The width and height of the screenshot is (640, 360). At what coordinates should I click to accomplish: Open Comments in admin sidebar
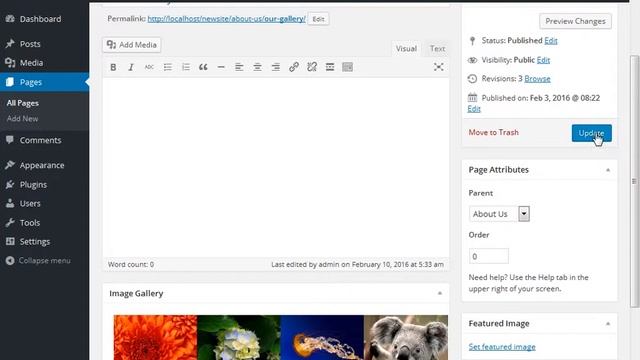(44, 140)
